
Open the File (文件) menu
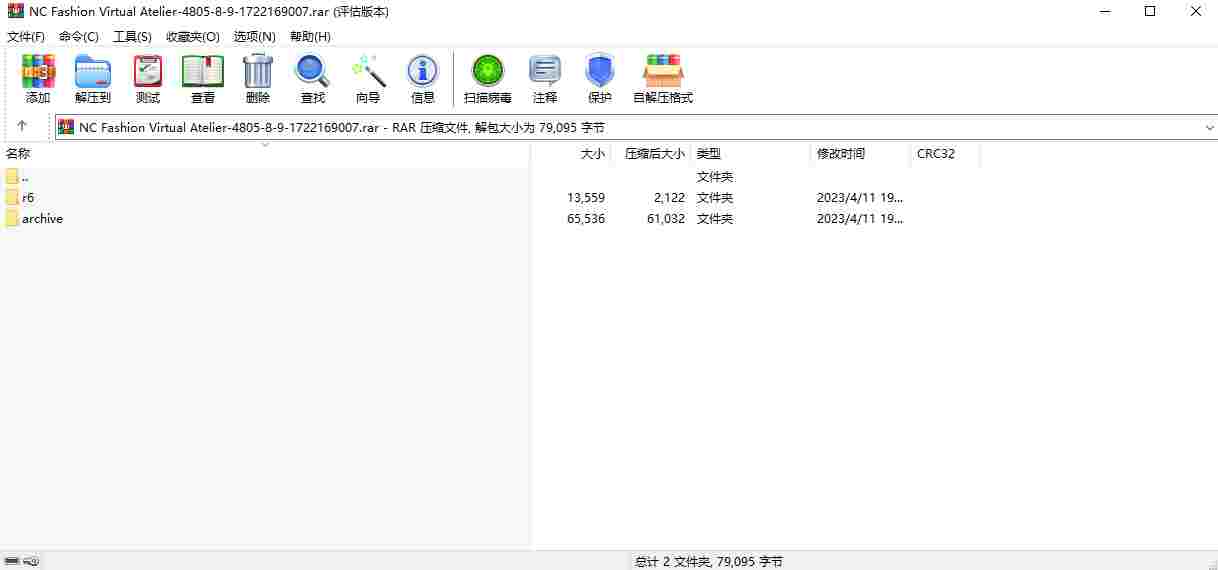point(26,36)
